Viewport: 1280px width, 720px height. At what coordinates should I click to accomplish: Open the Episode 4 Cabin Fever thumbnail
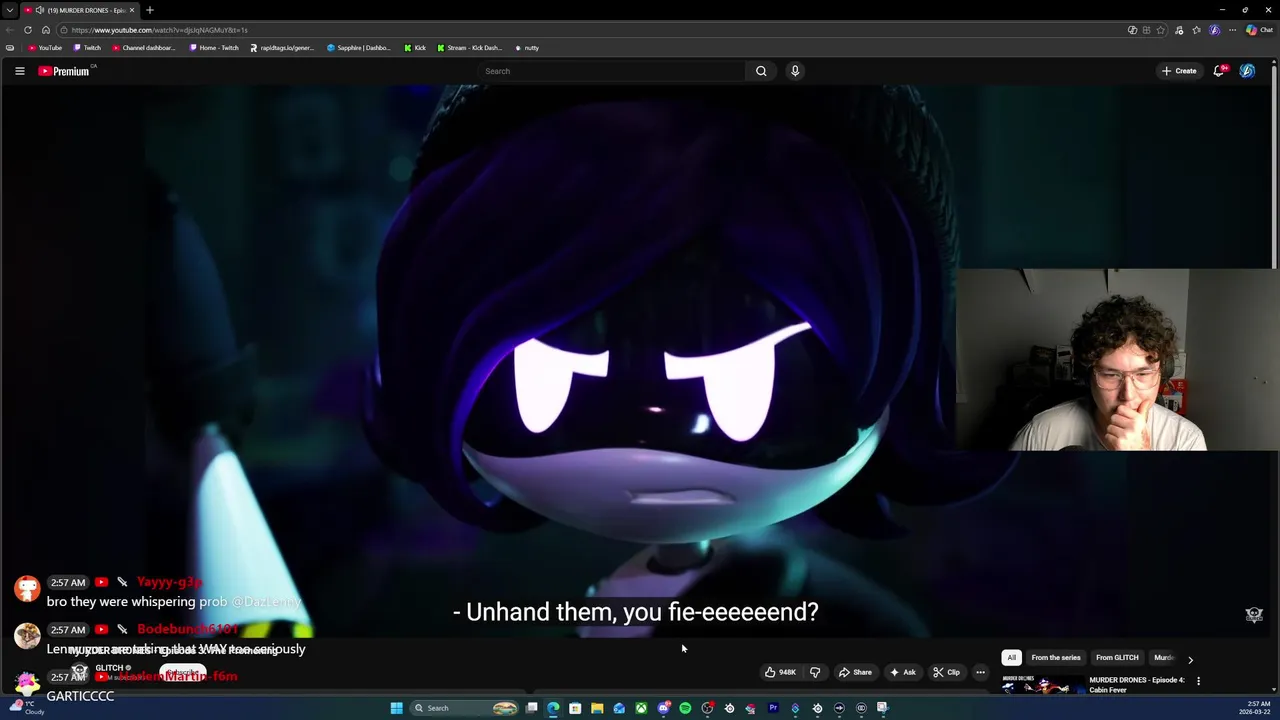1043,685
